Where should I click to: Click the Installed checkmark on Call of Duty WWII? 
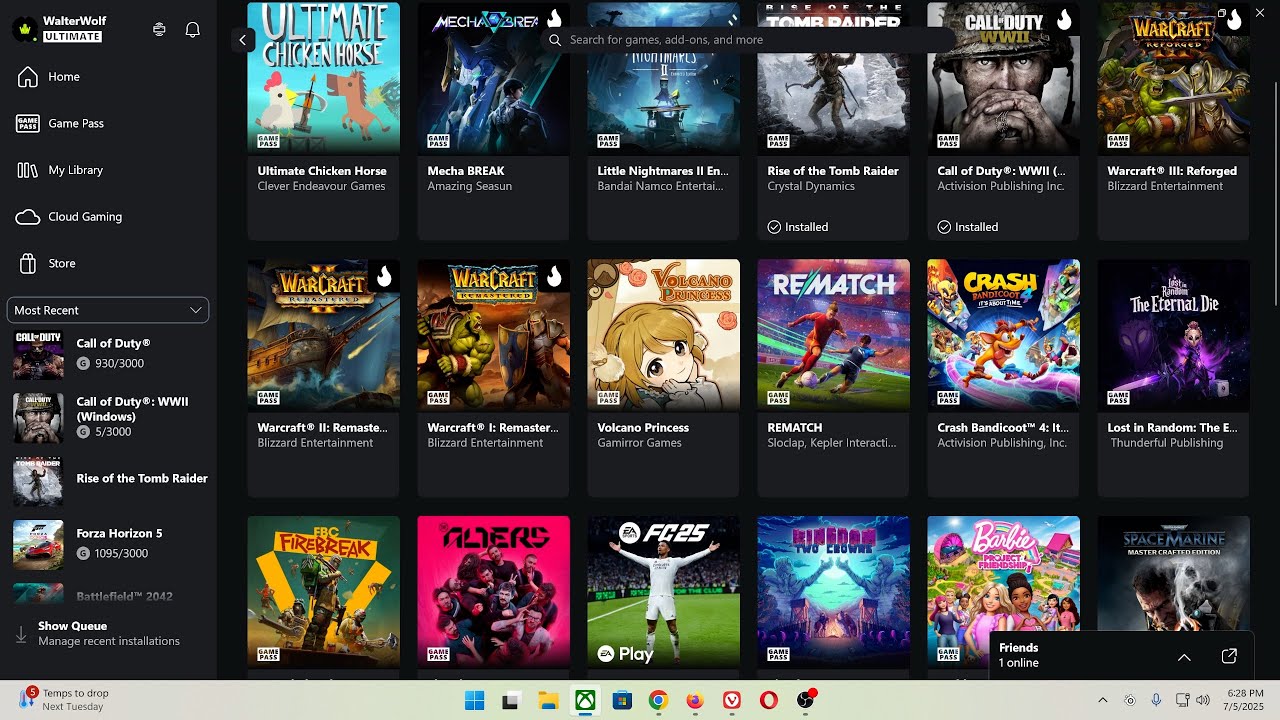coord(944,227)
